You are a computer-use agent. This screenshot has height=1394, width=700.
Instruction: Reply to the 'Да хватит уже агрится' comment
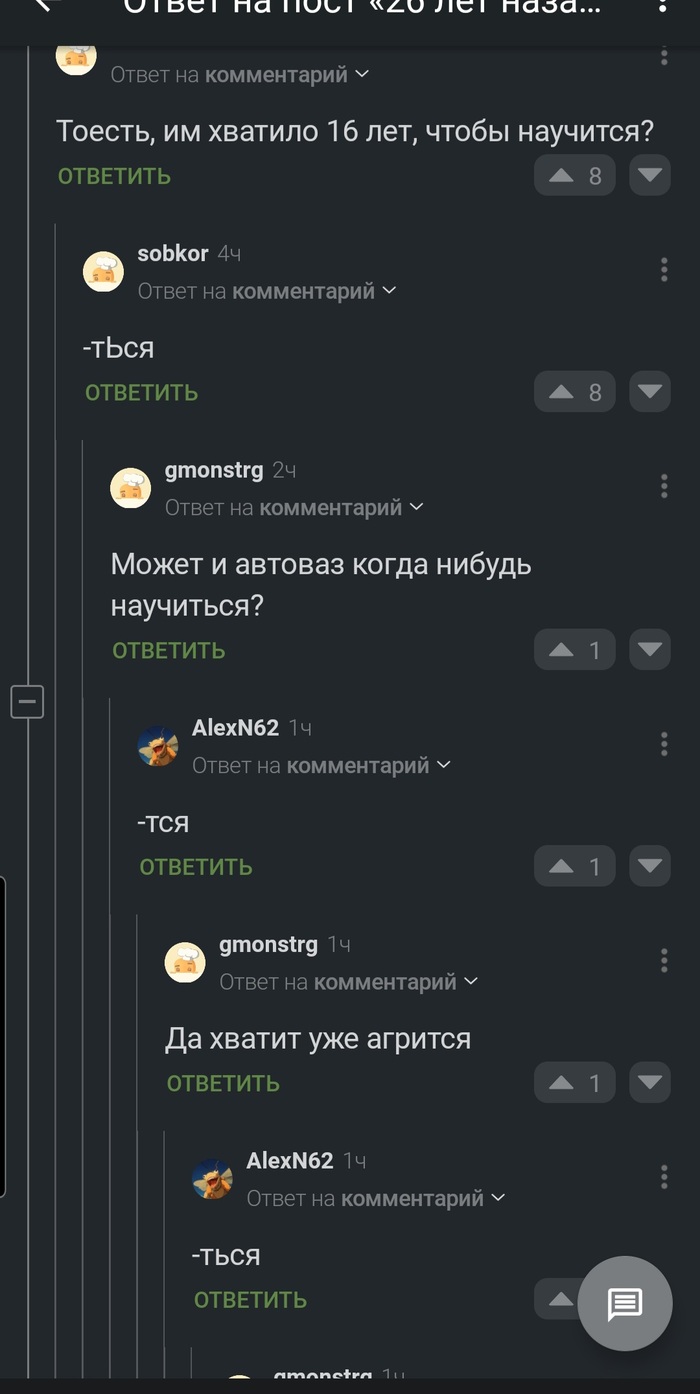(x=222, y=1082)
